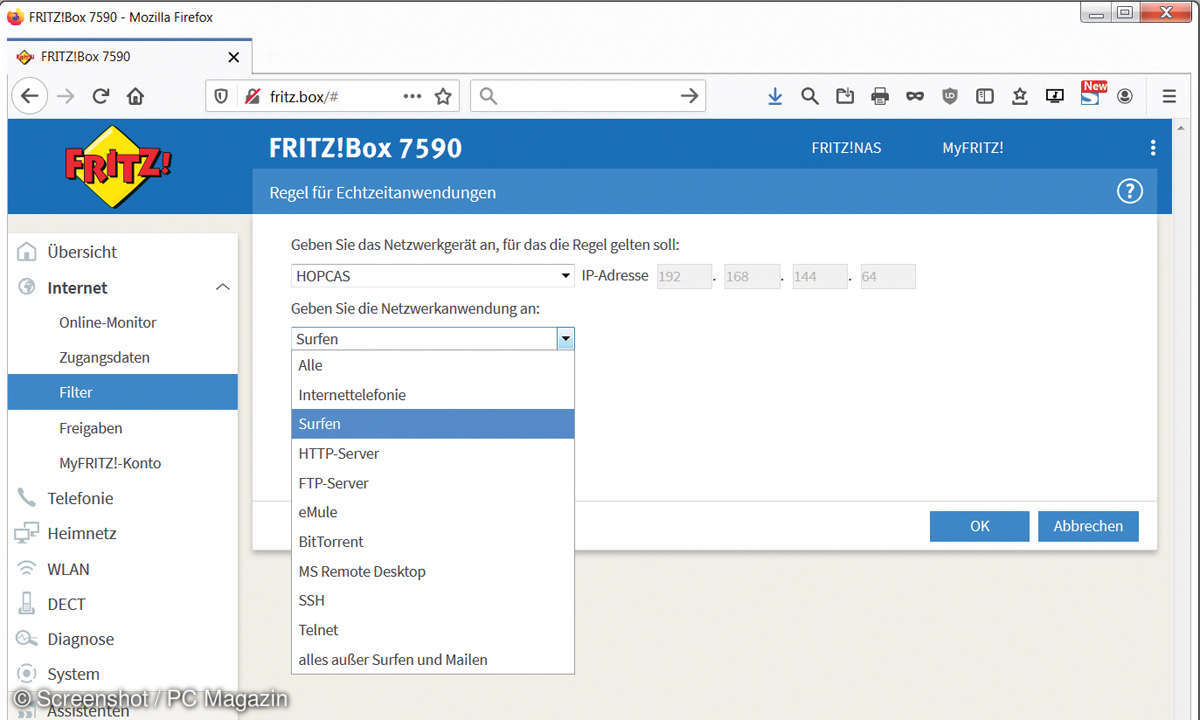Click the Surfen combo box arrow
This screenshot has height=720, width=1200.
566,339
